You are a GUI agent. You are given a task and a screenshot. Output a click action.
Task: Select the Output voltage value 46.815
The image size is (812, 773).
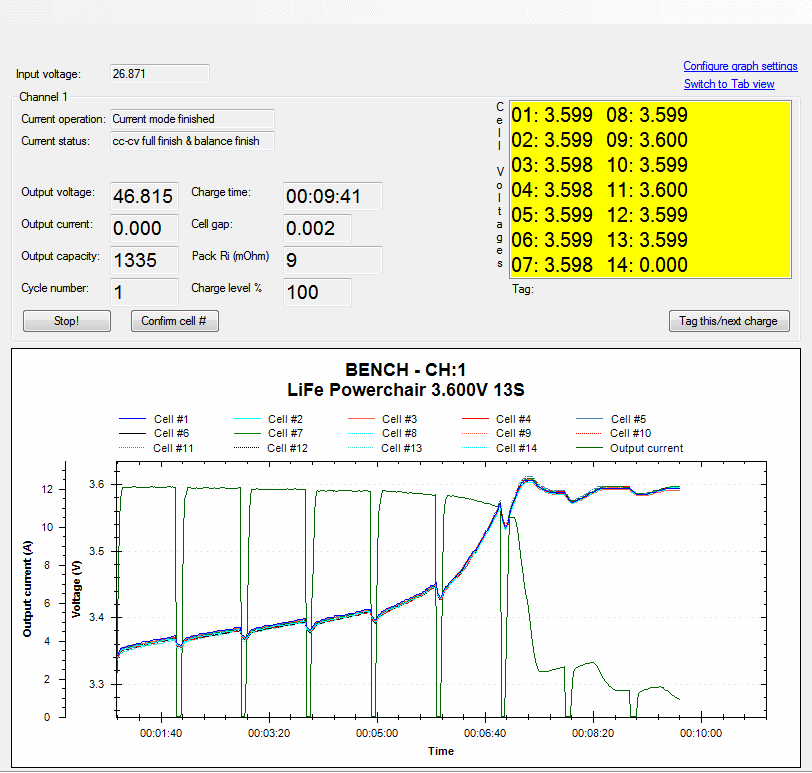click(x=143, y=197)
